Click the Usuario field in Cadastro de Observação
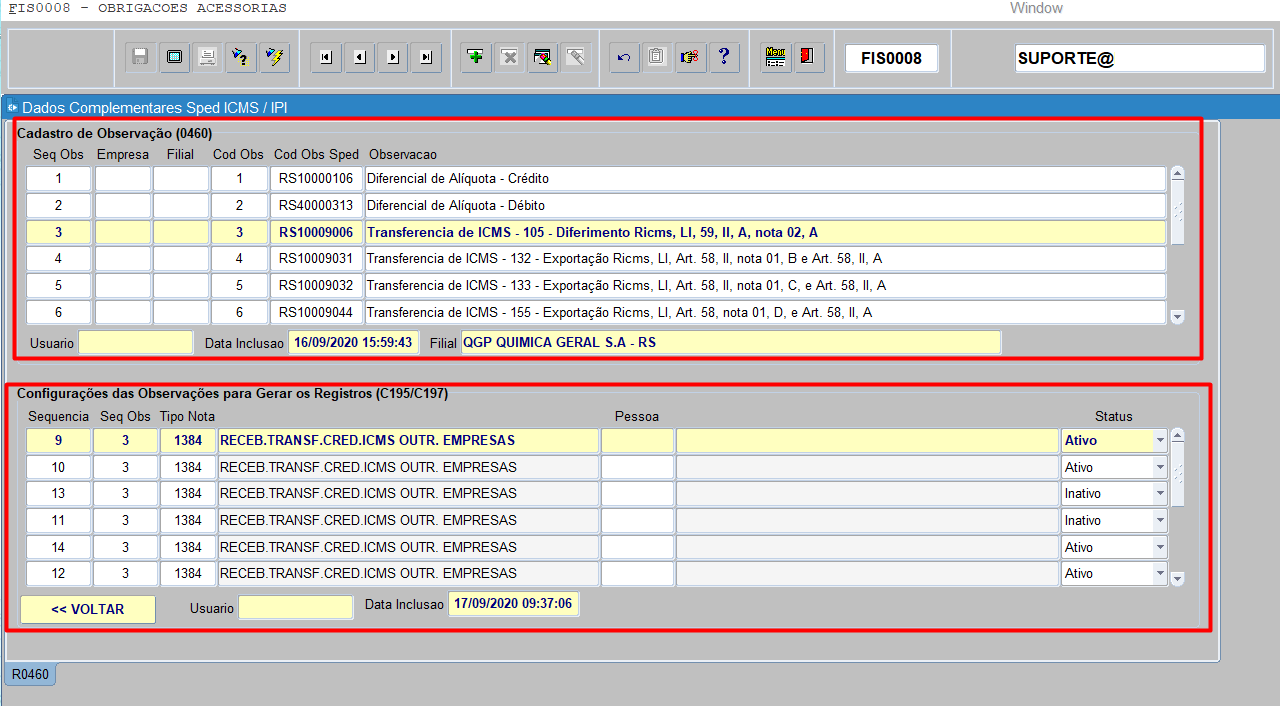 point(136,342)
